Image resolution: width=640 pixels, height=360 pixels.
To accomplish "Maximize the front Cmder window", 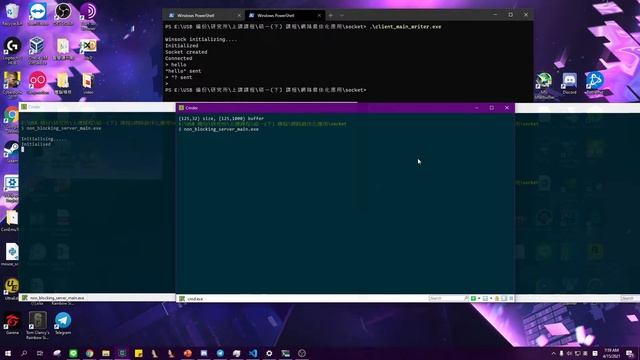I will (491, 108).
